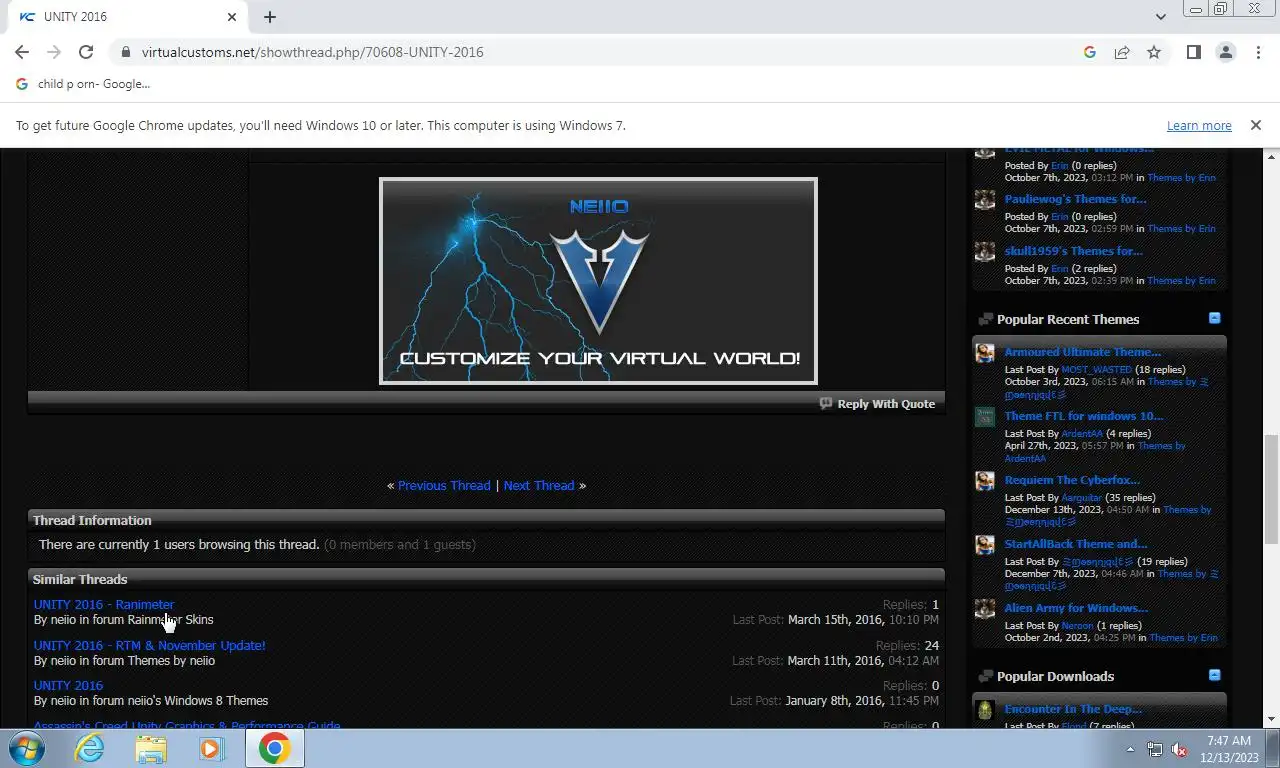
Task: Open the Chrome profile menu
Action: (1225, 52)
